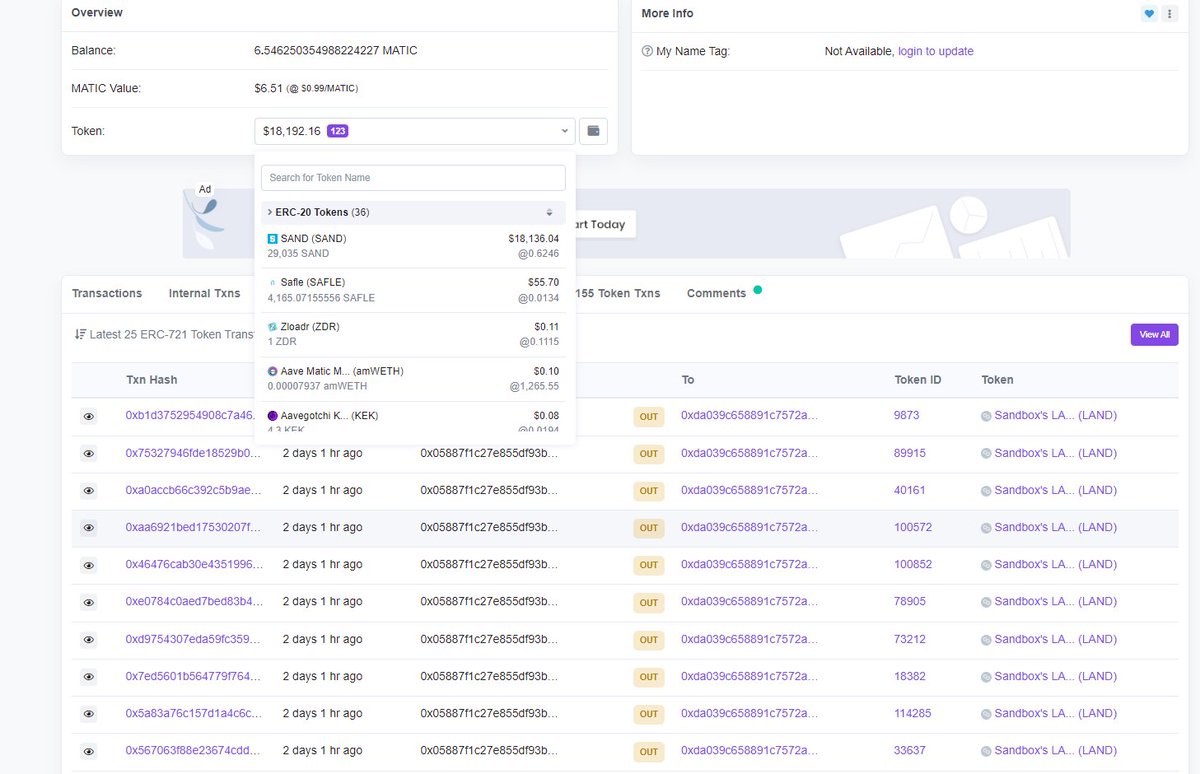Collapse the Token $18,192.16 dropdown

coord(415,131)
